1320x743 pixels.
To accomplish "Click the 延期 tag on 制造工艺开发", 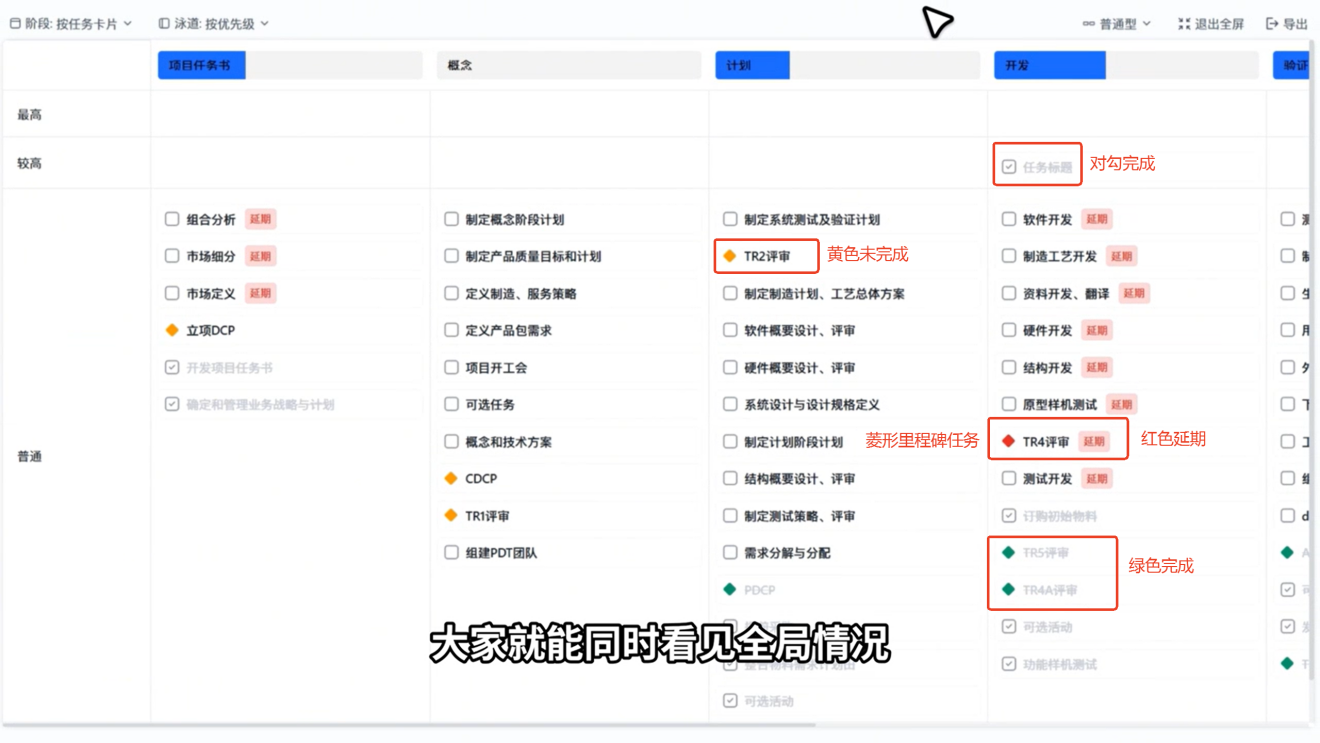I will coord(1122,256).
